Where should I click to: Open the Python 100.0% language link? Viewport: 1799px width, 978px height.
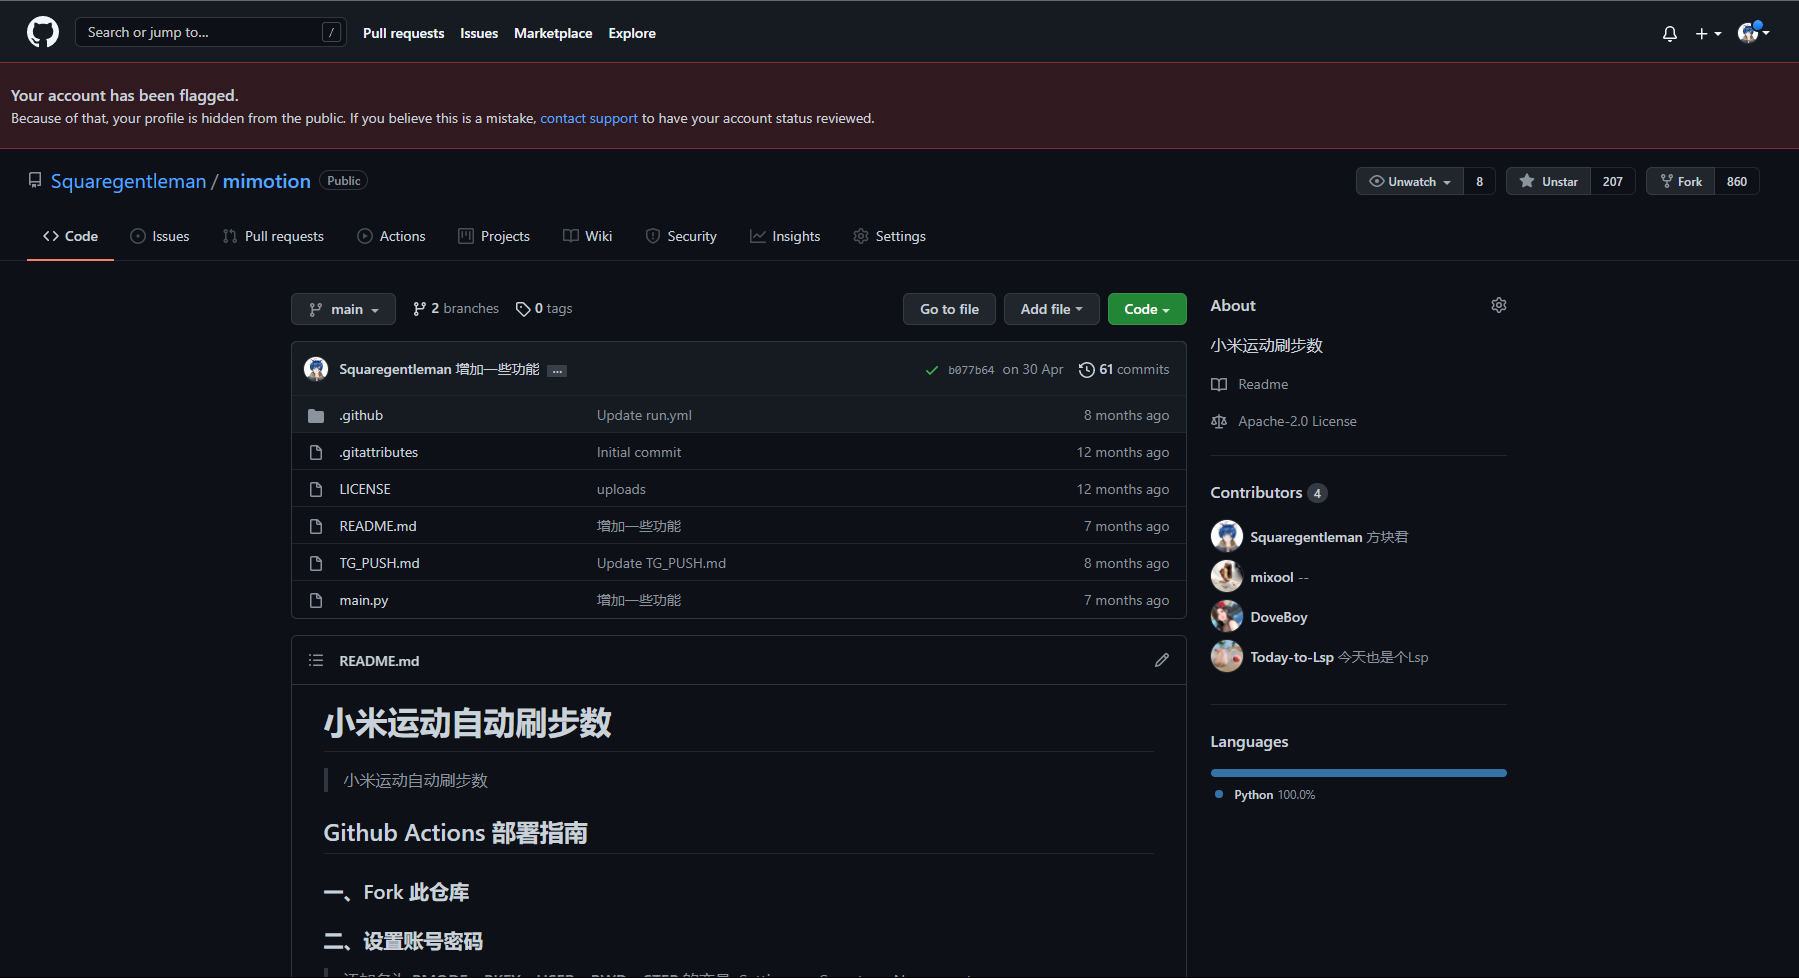[x=1265, y=795]
